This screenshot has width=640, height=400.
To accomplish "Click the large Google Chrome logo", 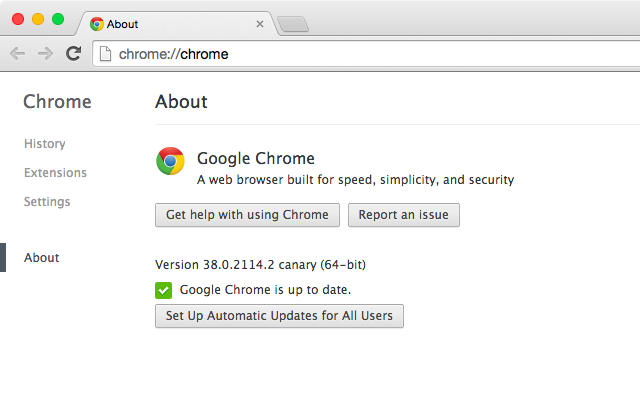I will pos(170,161).
